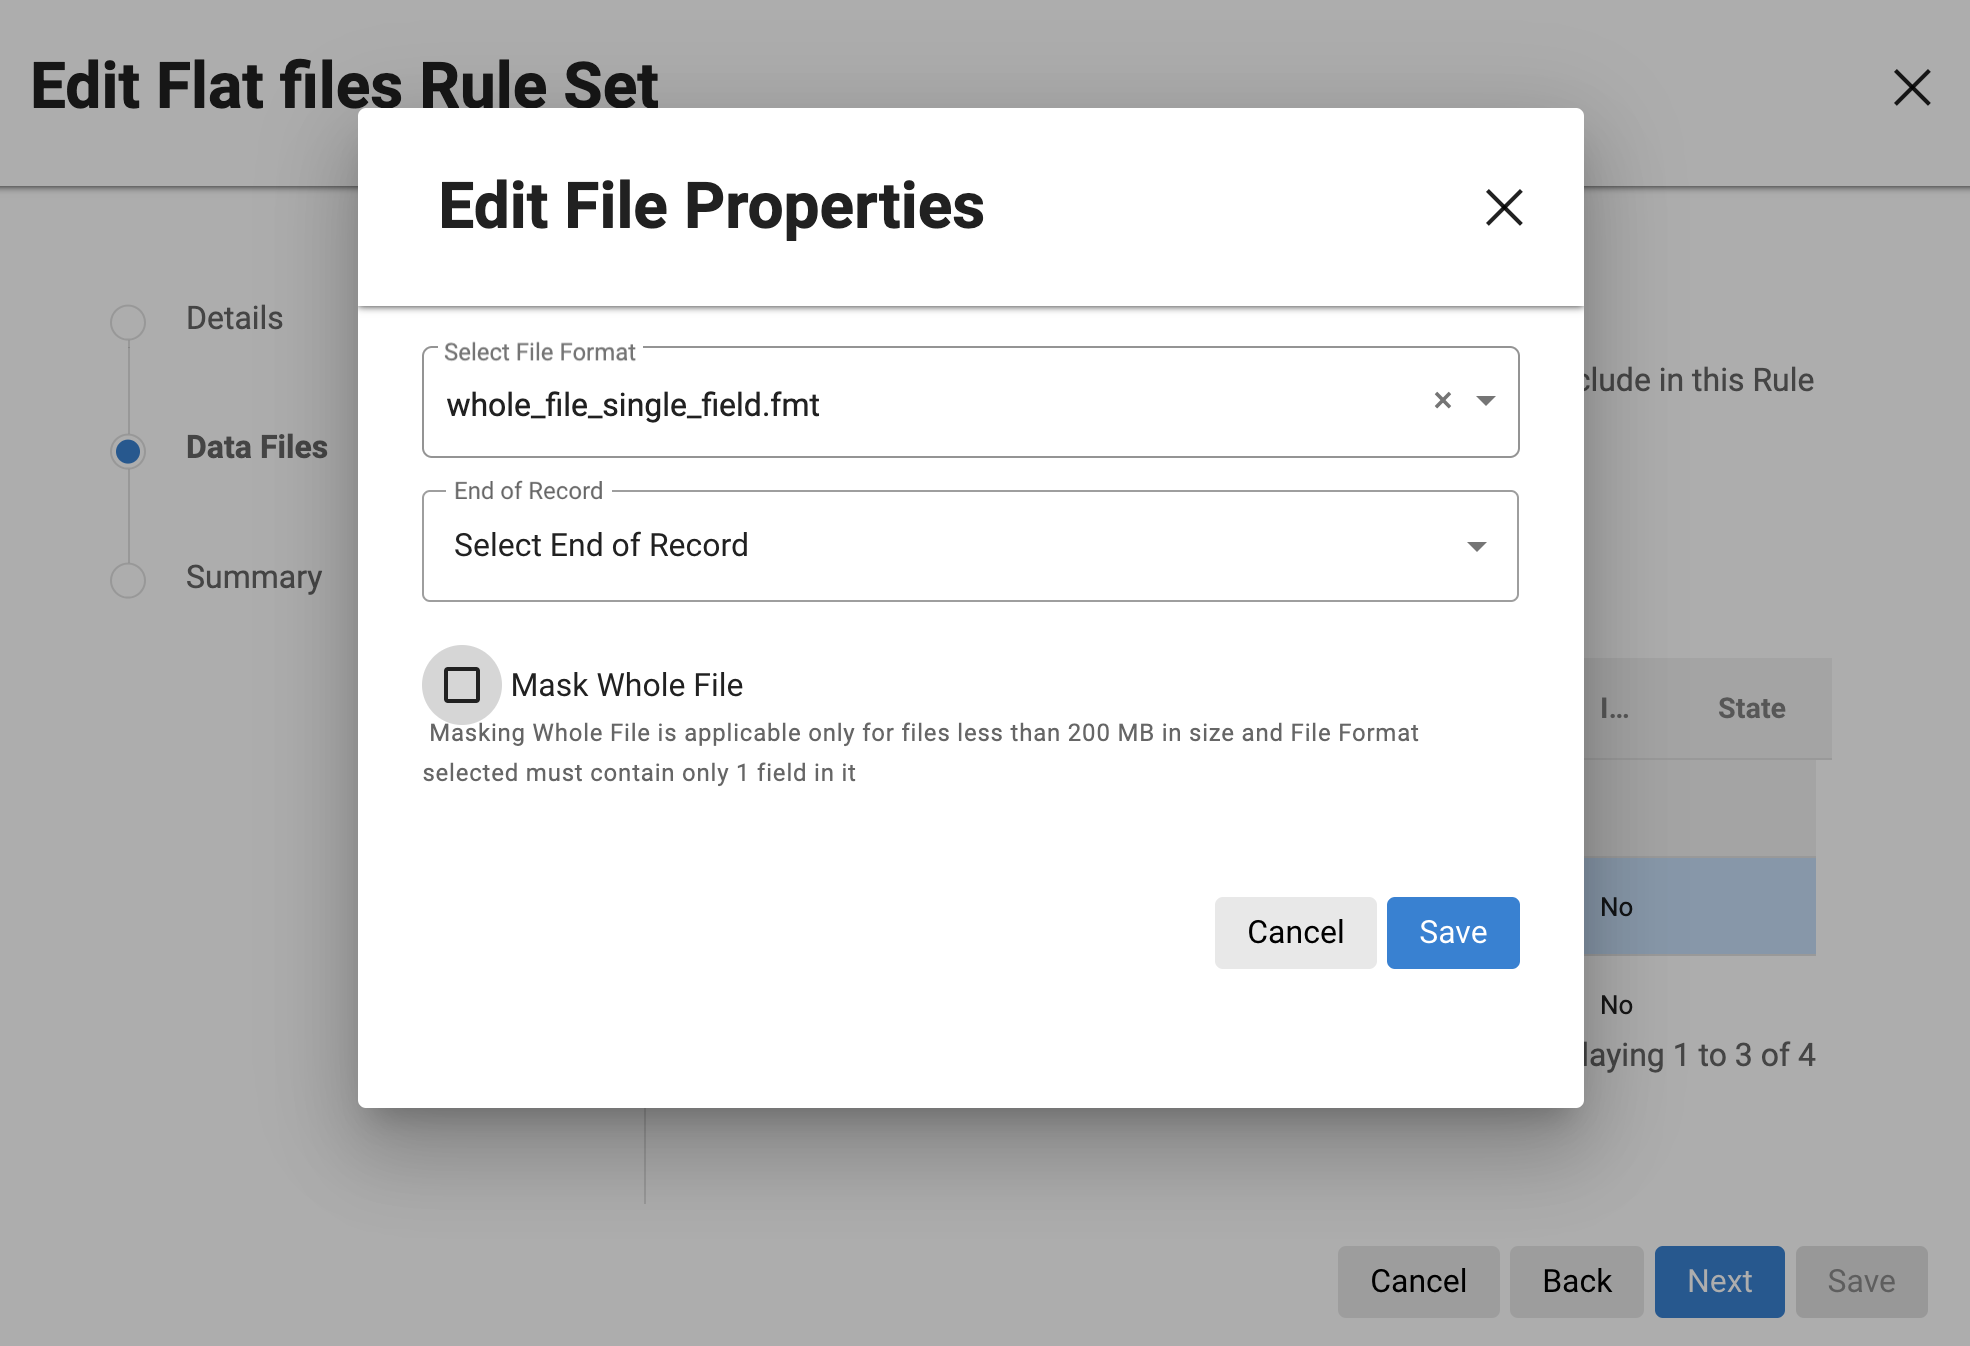Screen dimensions: 1970x1346
Task: Click the Data Files step filled circle
Action: [128, 452]
